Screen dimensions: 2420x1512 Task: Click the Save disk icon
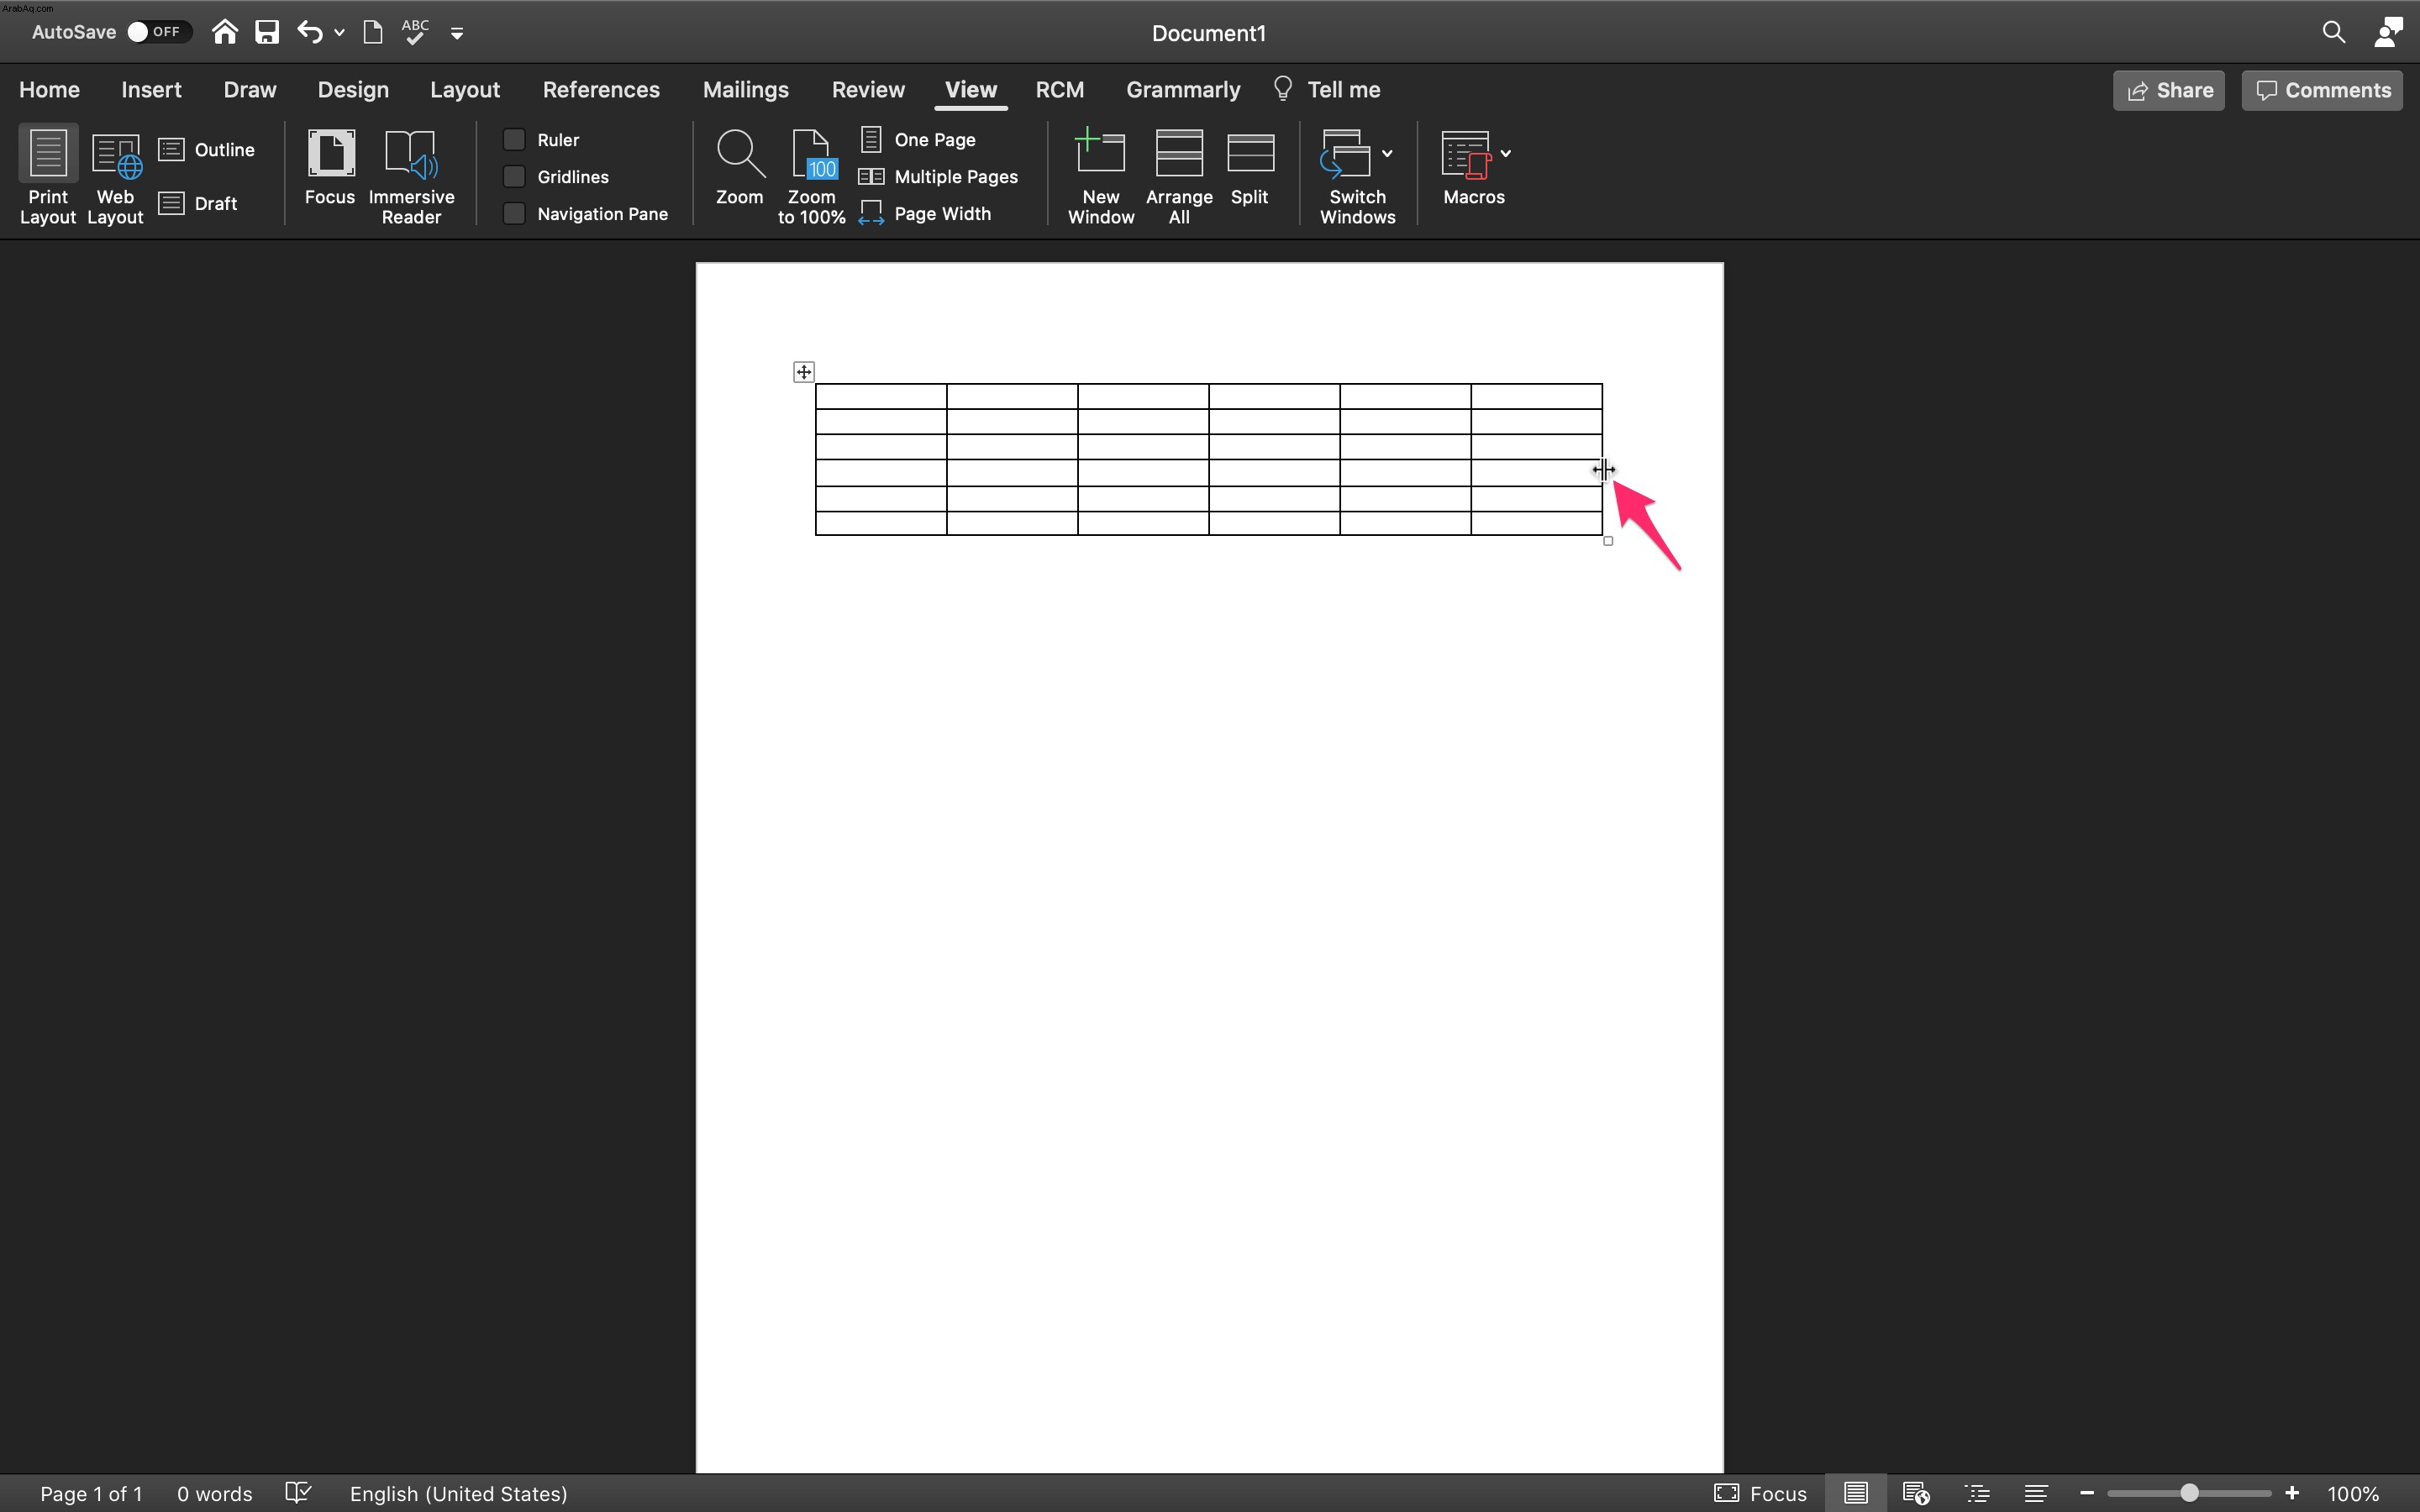(x=267, y=32)
